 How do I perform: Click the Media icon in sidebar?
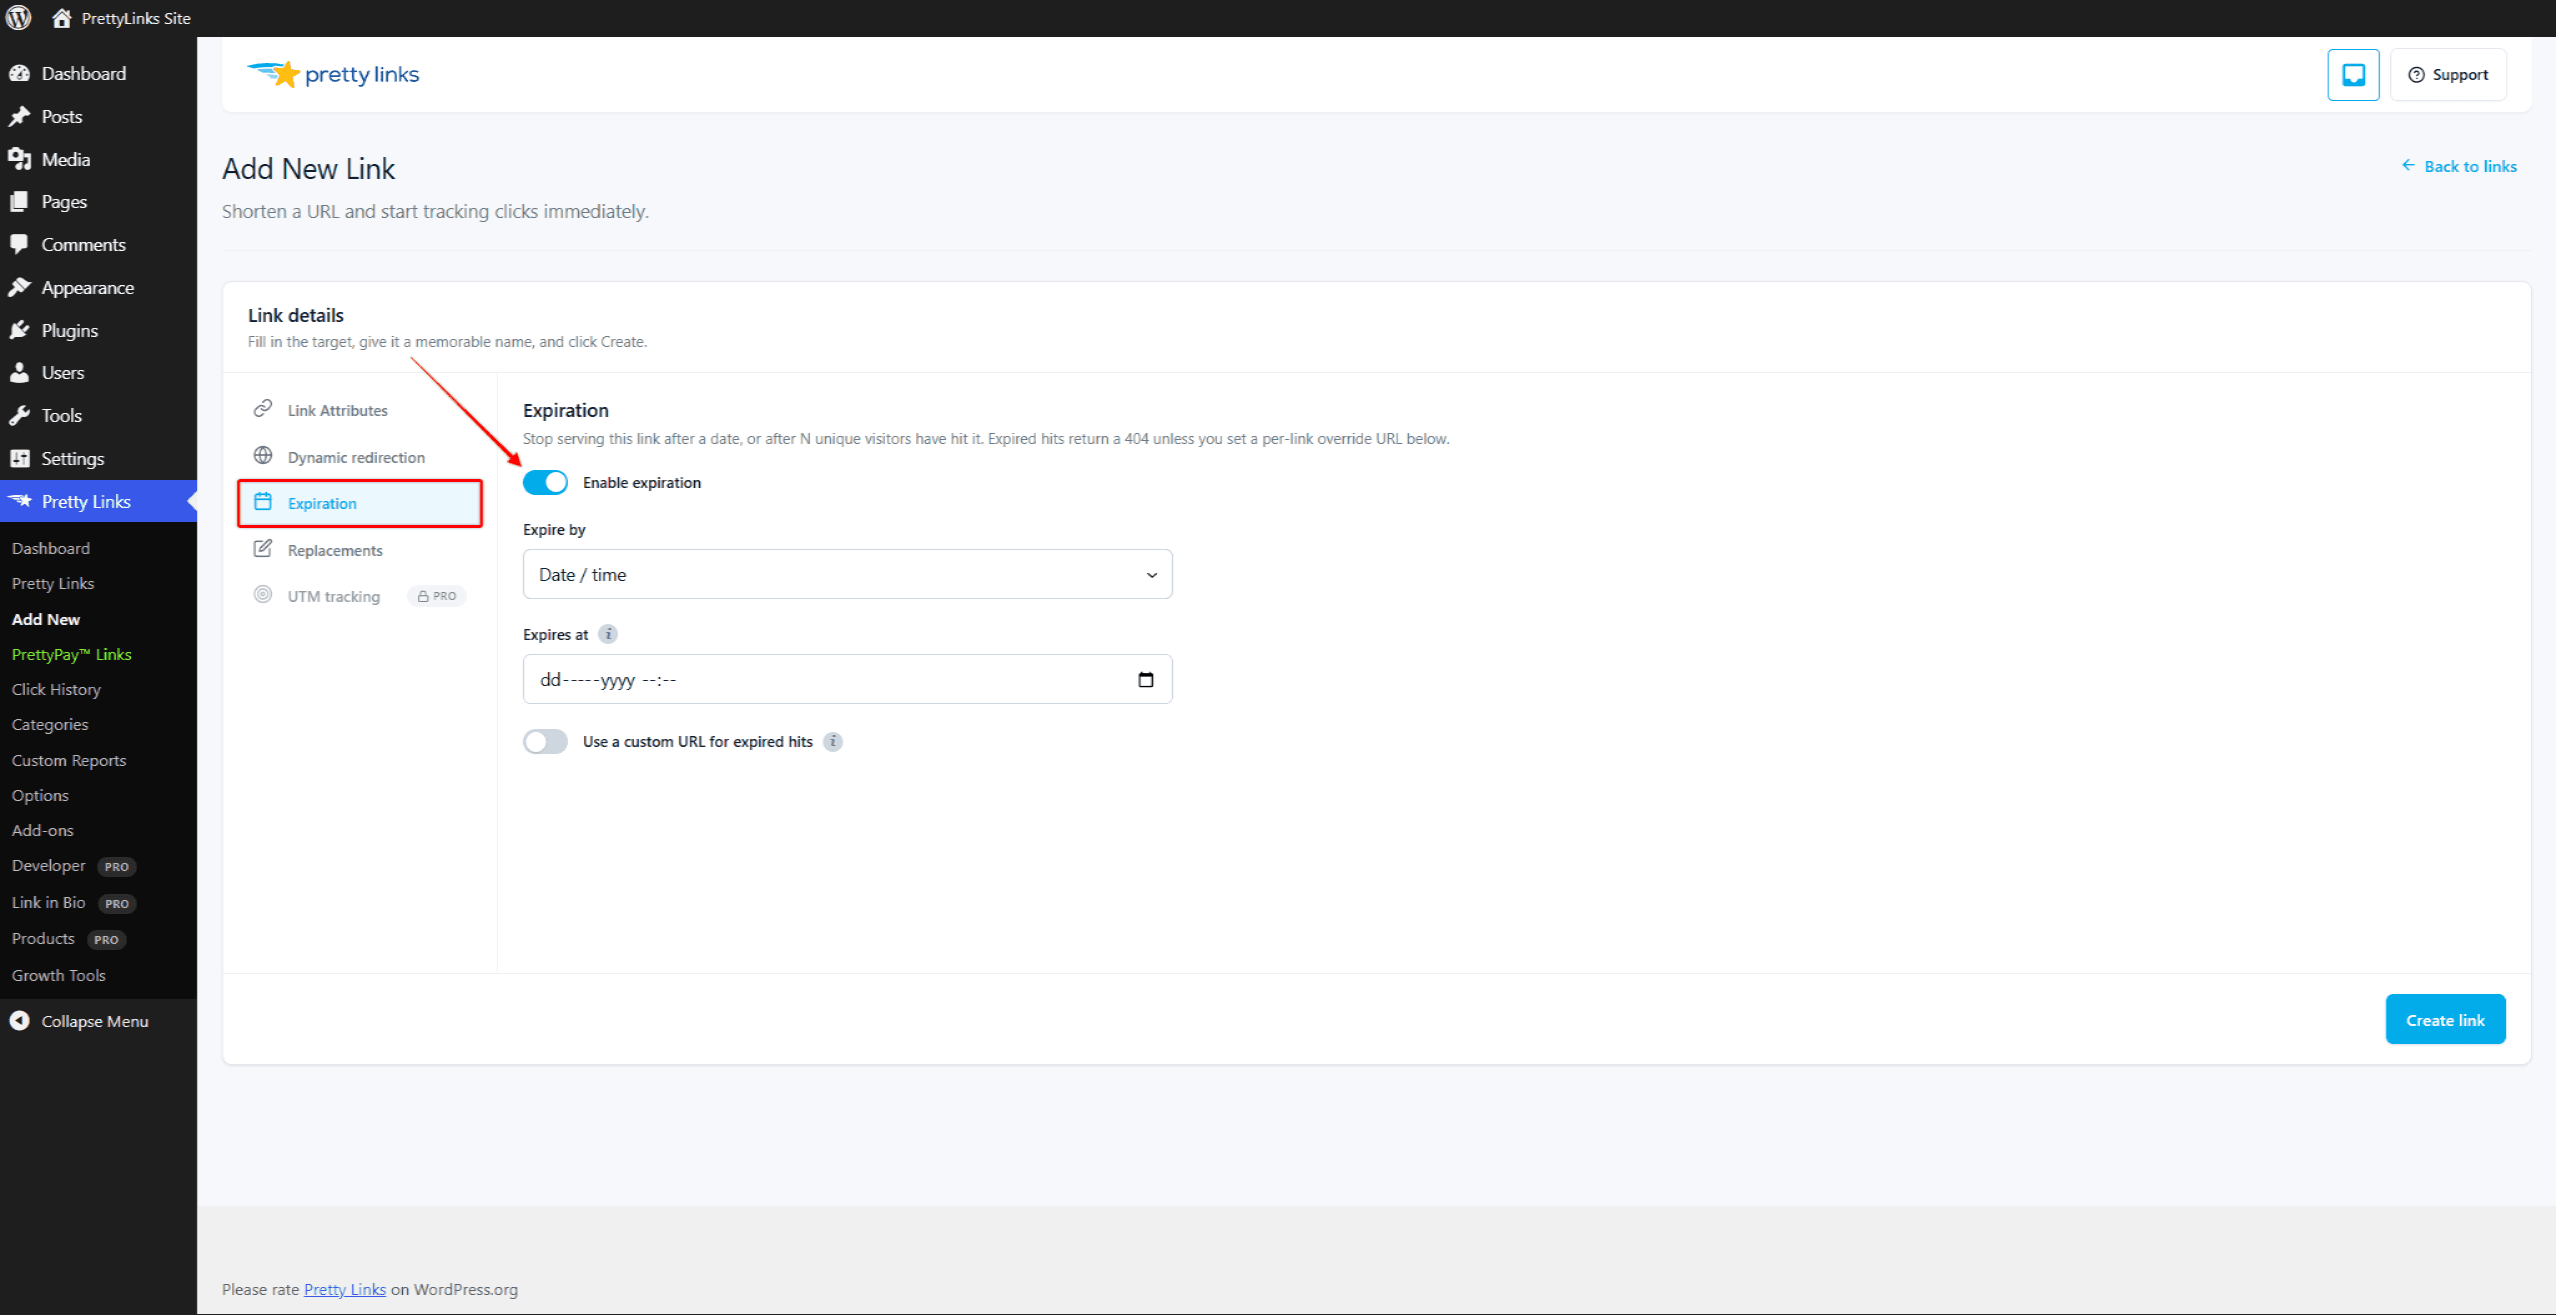pyautogui.click(x=19, y=159)
